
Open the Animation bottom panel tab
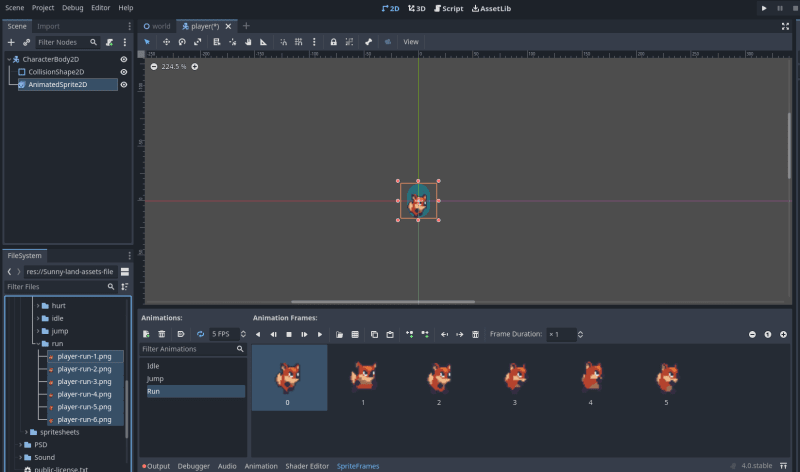261,466
